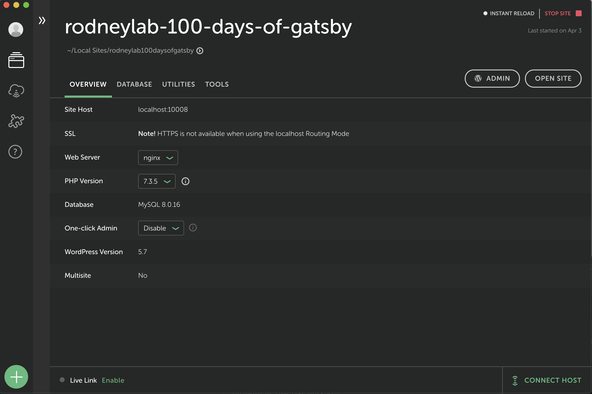Viewport: 592px width, 394px height.
Task: Click the WordPress Version label
Action: coord(94,252)
